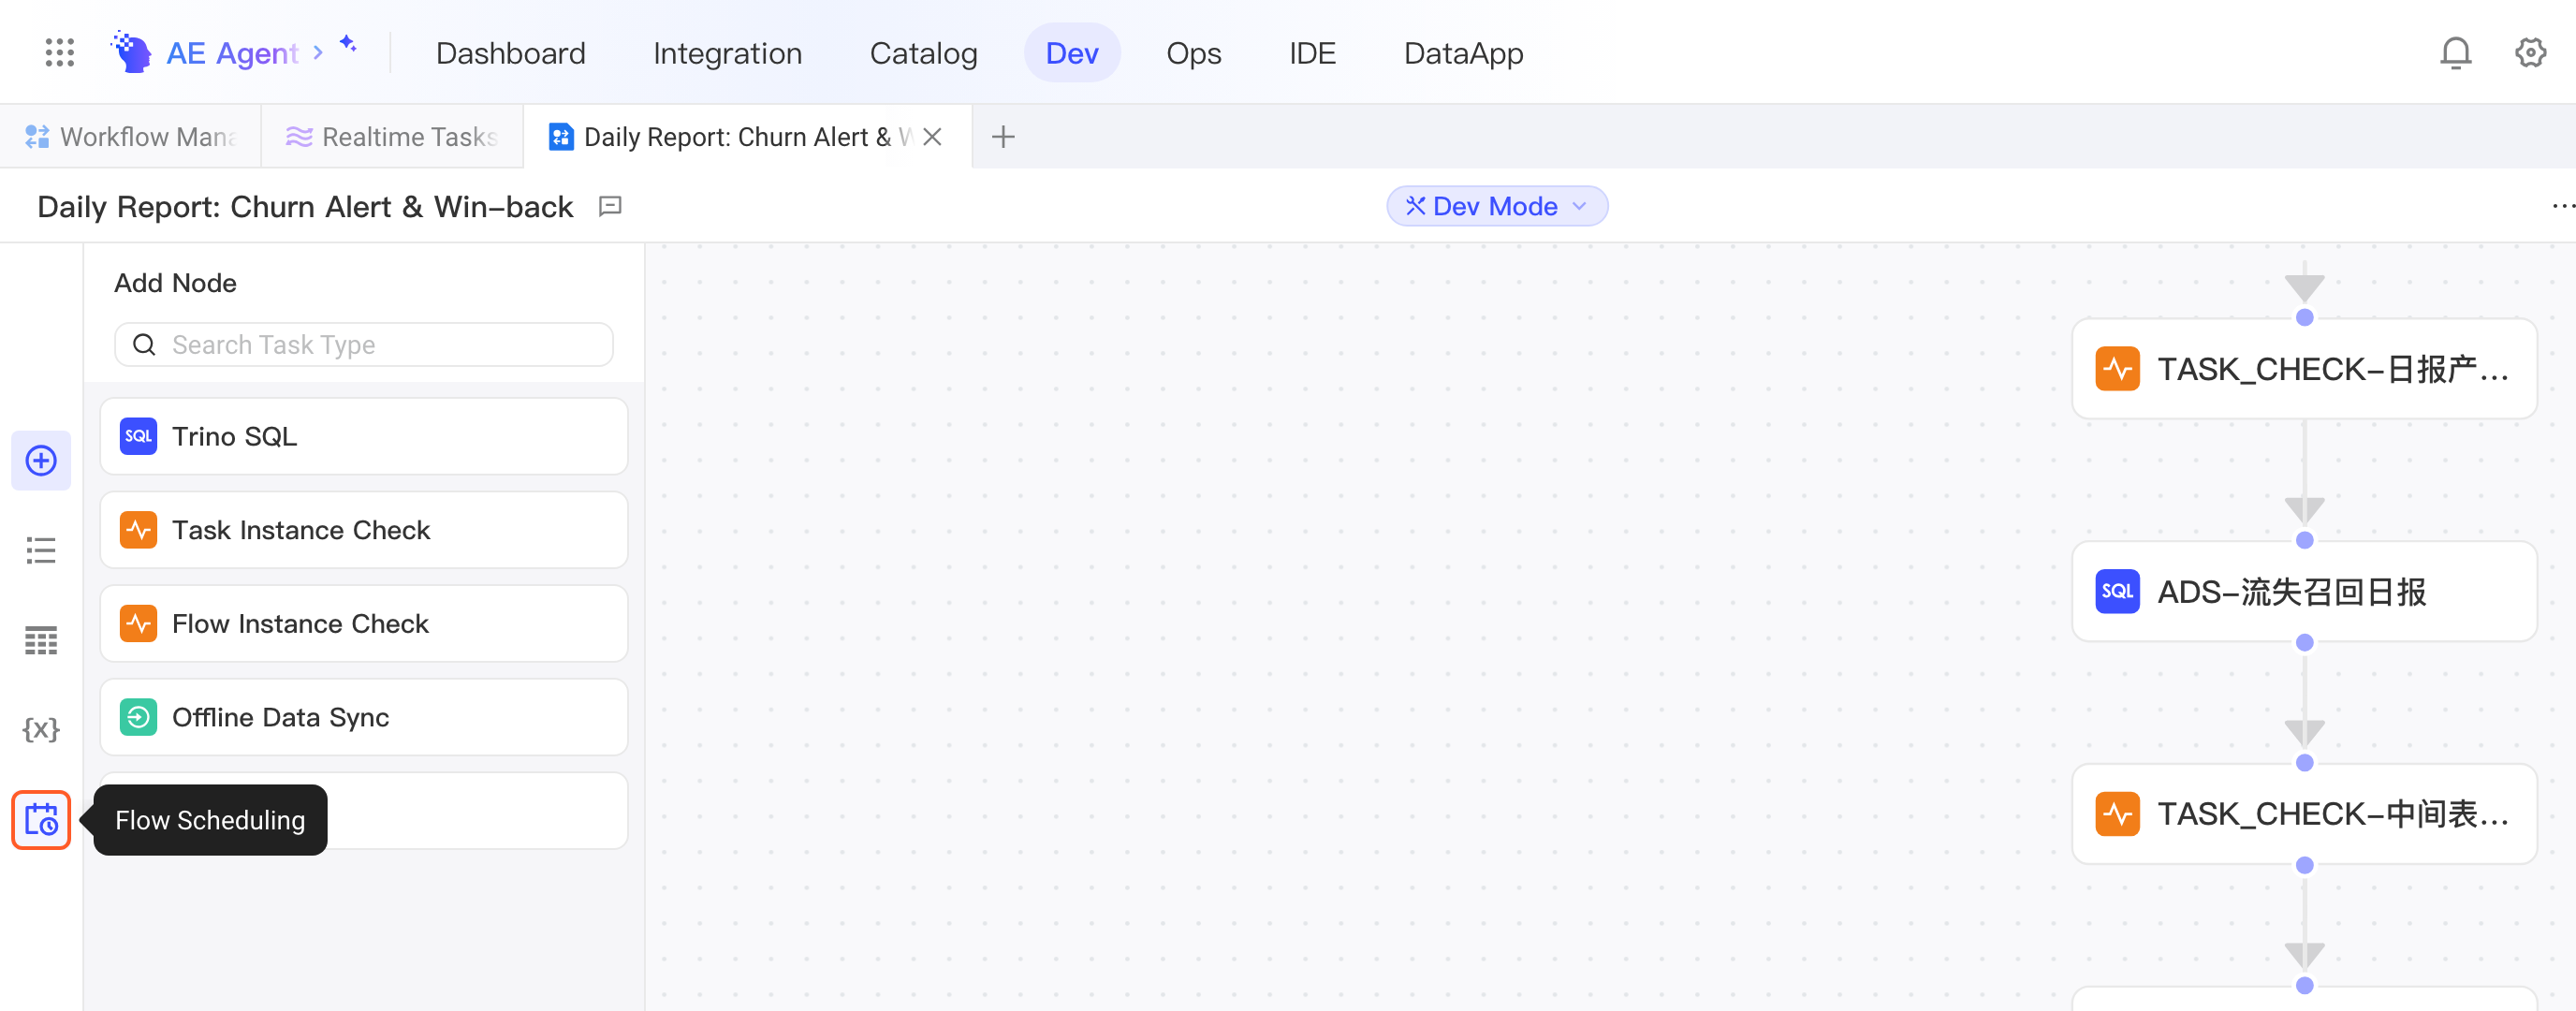The height and width of the screenshot is (1011, 2576).
Task: Open the Ops menu
Action: [1193, 53]
